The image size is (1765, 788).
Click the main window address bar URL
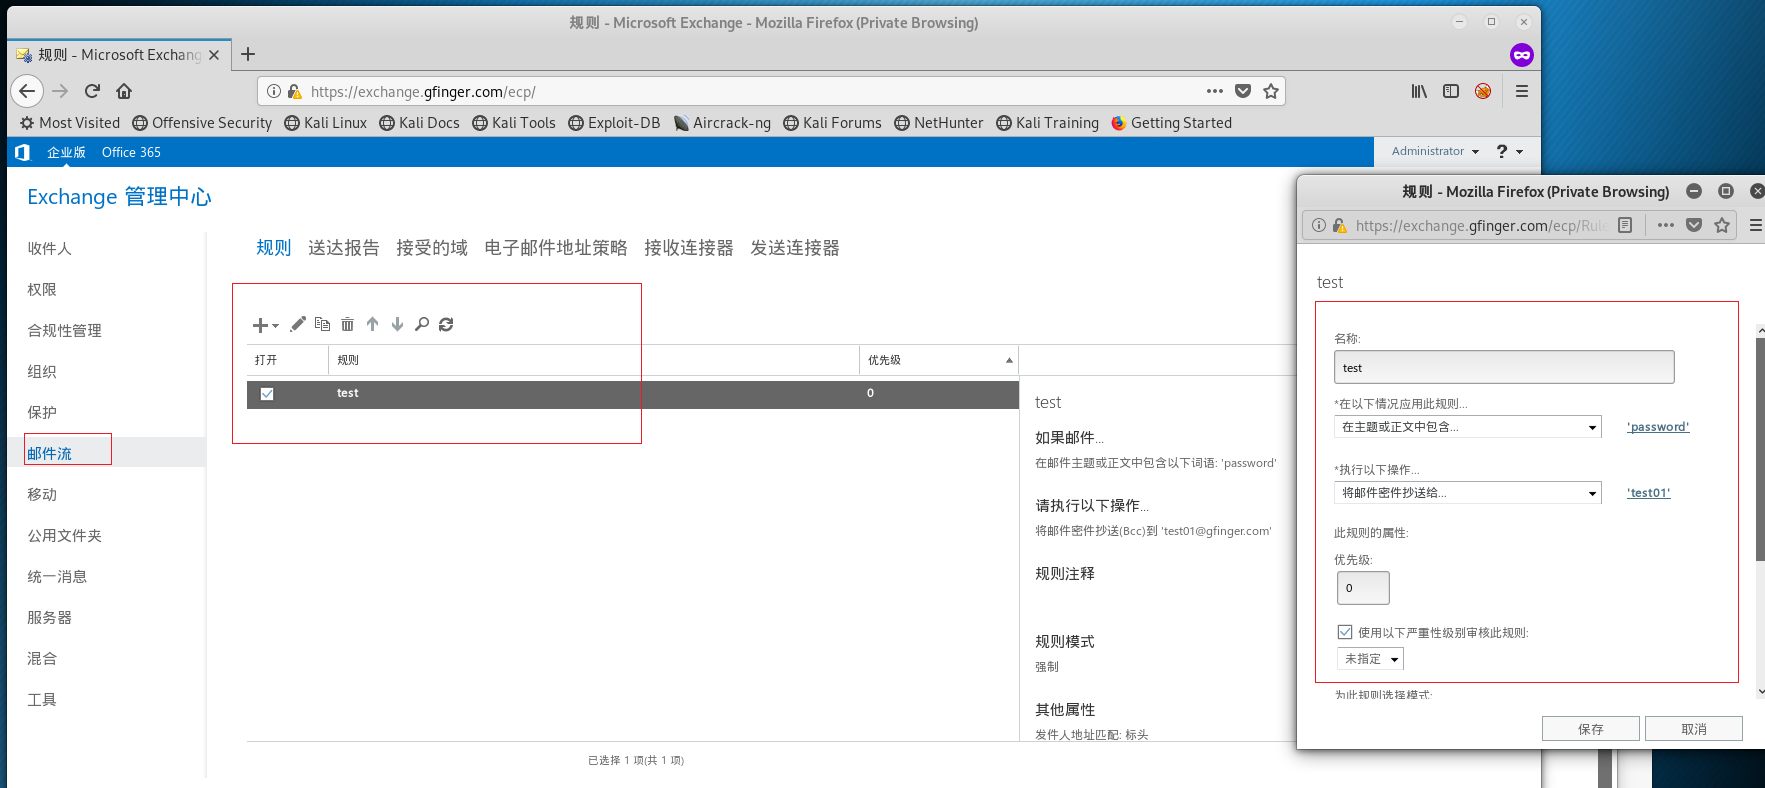(x=423, y=92)
